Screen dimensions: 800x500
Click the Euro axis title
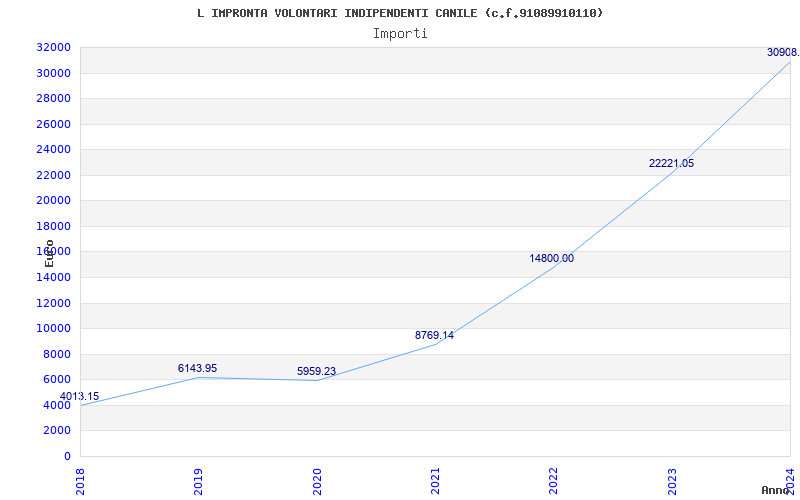(49, 253)
